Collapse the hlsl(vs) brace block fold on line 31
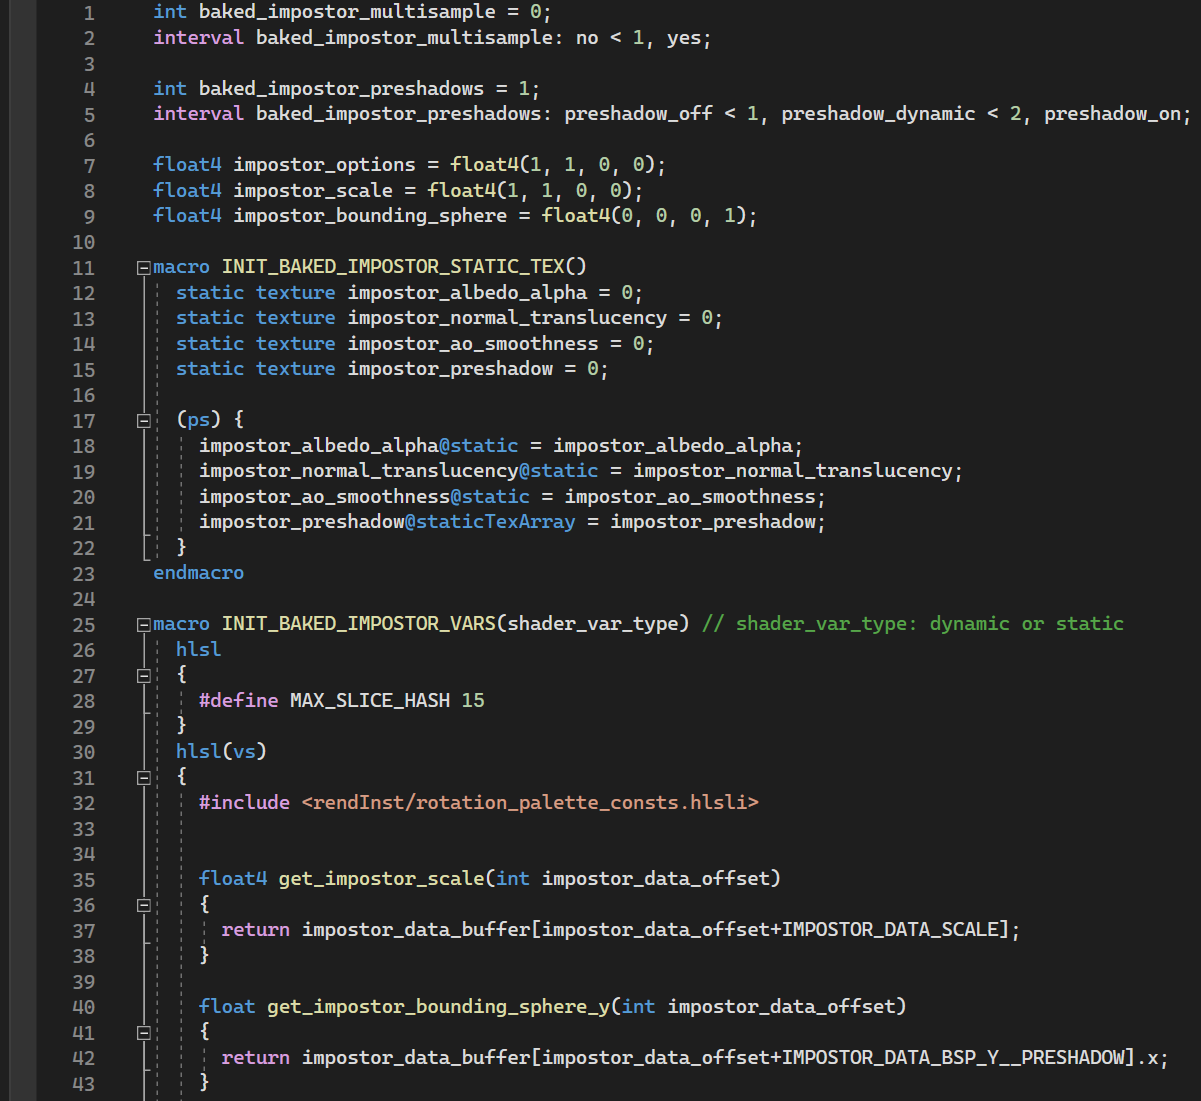Image resolution: width=1201 pixels, height=1101 pixels. 143,777
